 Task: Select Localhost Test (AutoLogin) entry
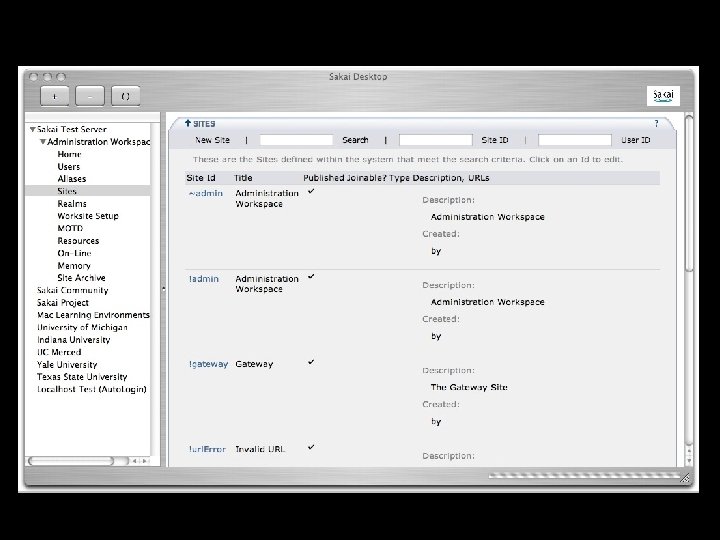point(92,389)
